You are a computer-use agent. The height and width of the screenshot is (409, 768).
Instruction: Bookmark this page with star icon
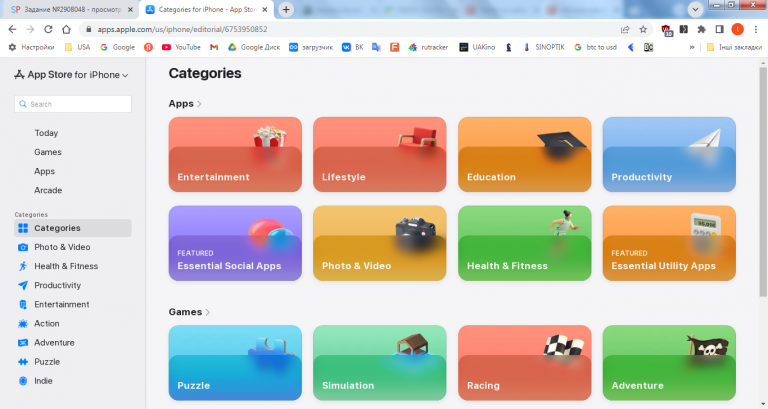pyautogui.click(x=643, y=29)
